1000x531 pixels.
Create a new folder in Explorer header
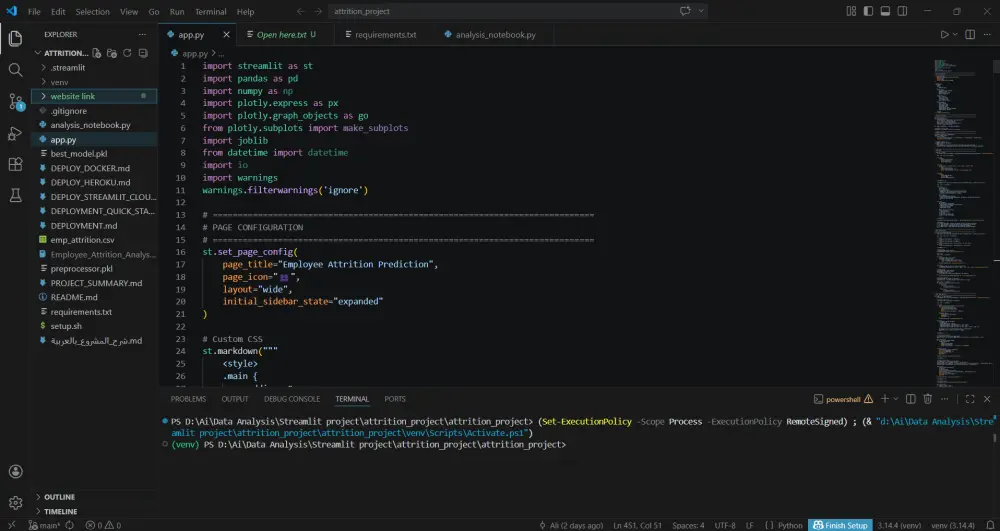click(x=112, y=53)
